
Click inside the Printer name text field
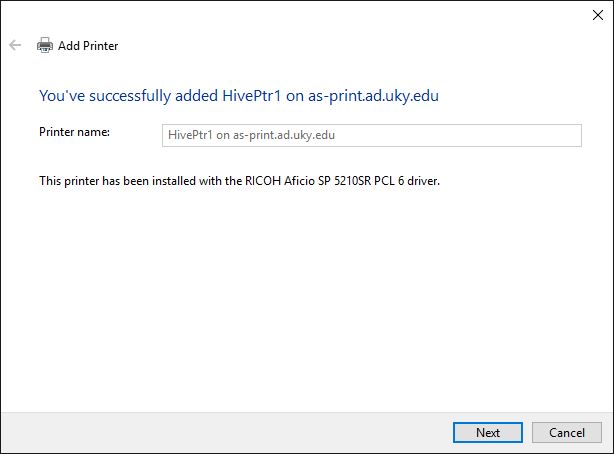372,136
